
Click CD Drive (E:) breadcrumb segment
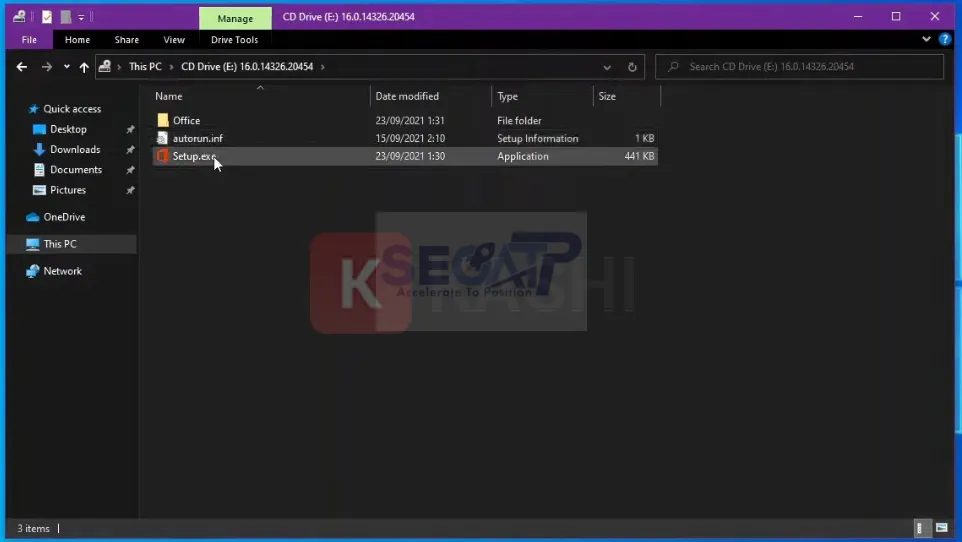pos(247,66)
